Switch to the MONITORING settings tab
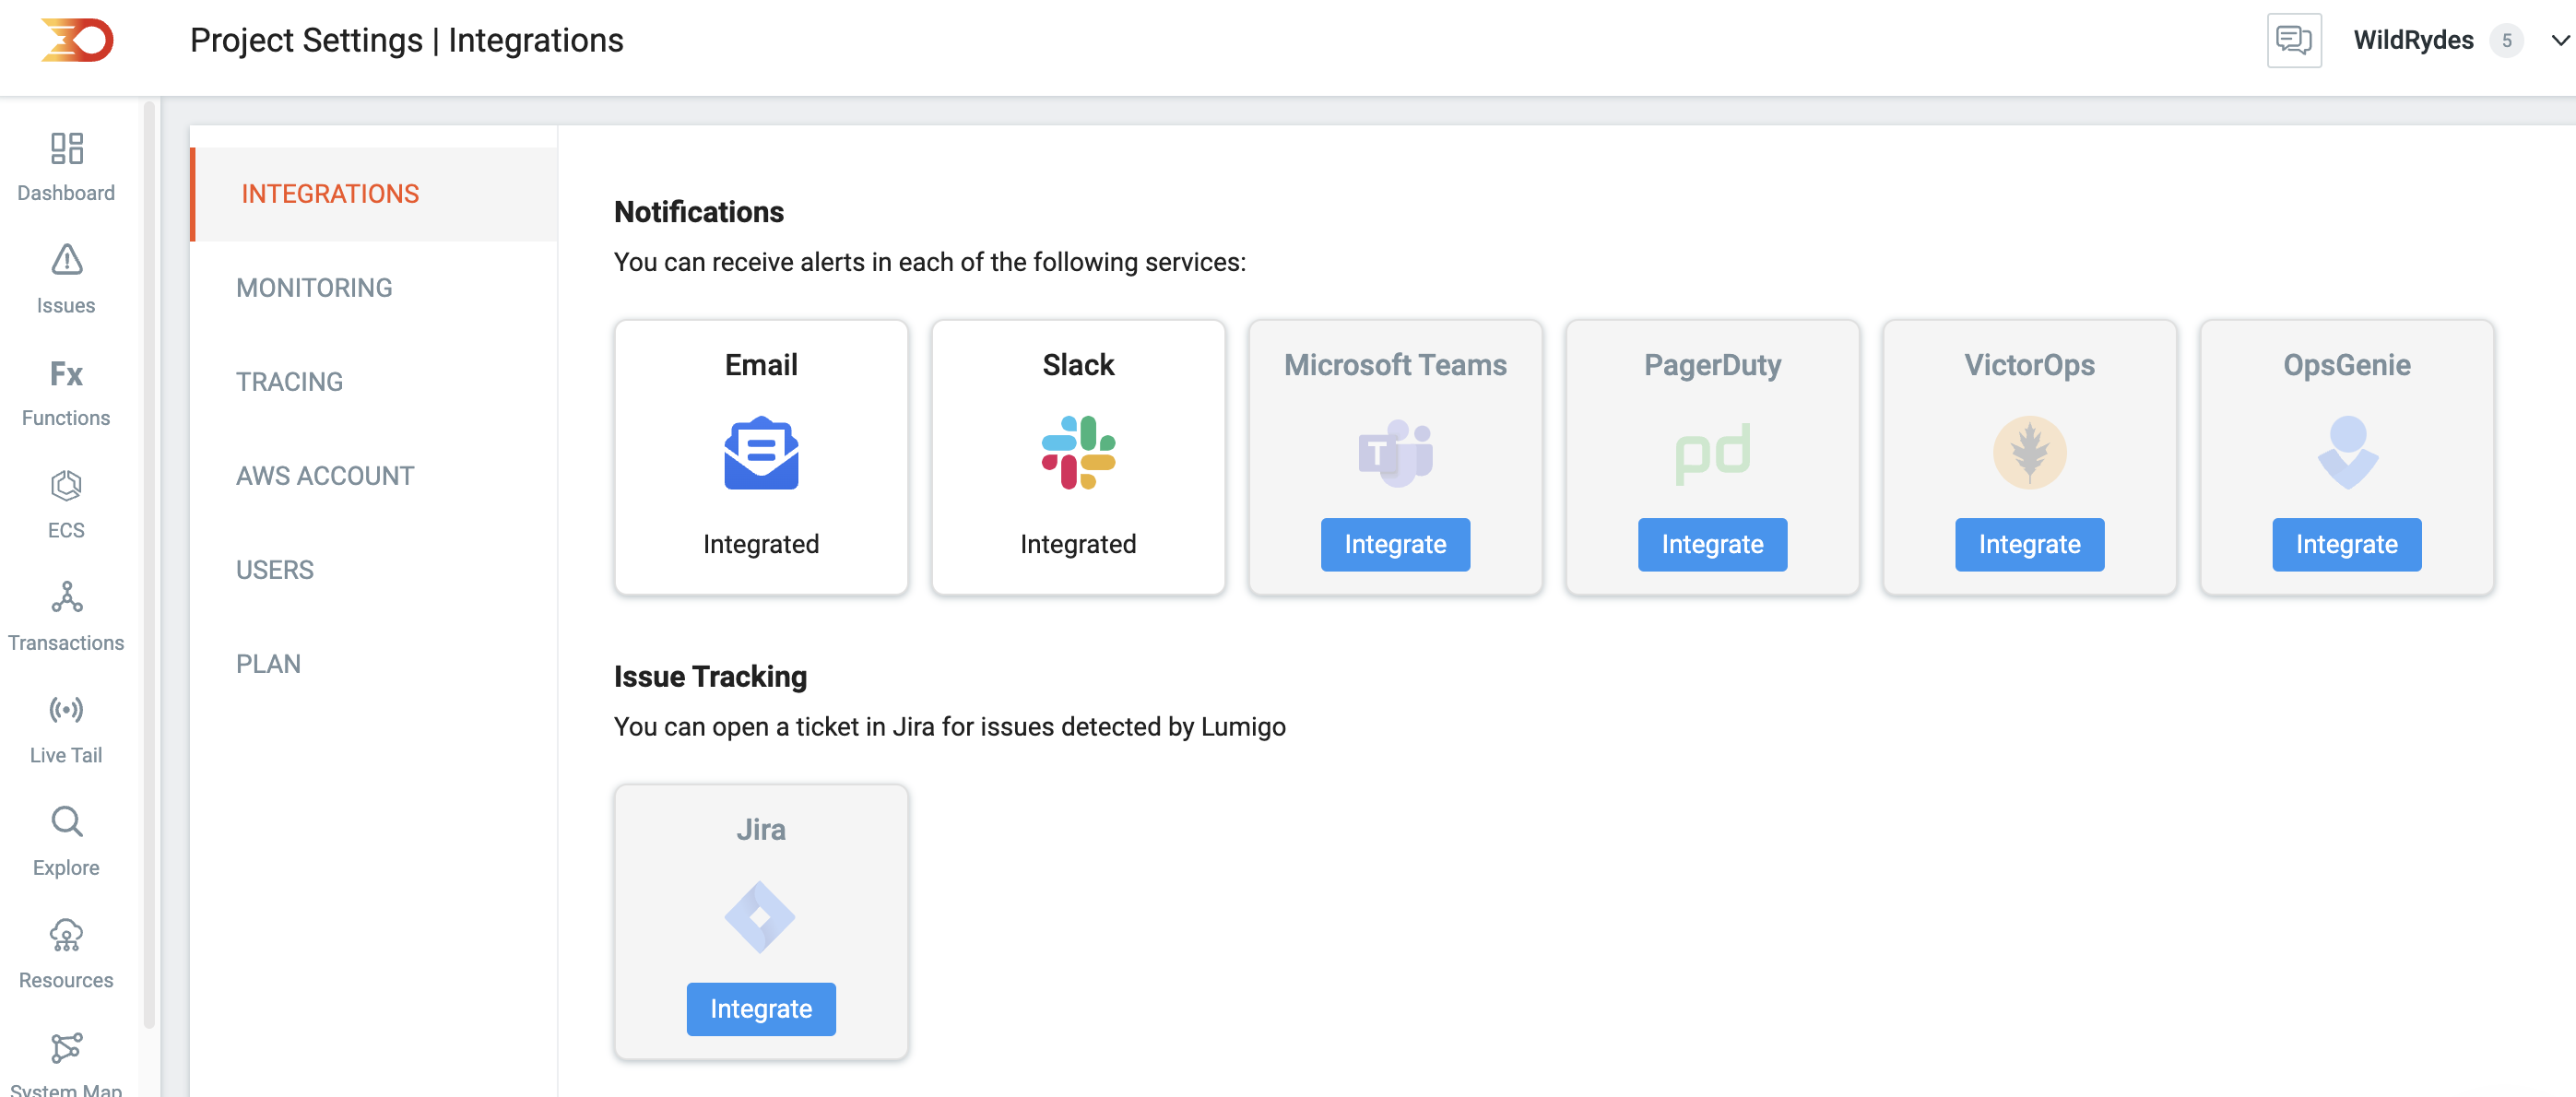The width and height of the screenshot is (2576, 1097). pyautogui.click(x=314, y=288)
